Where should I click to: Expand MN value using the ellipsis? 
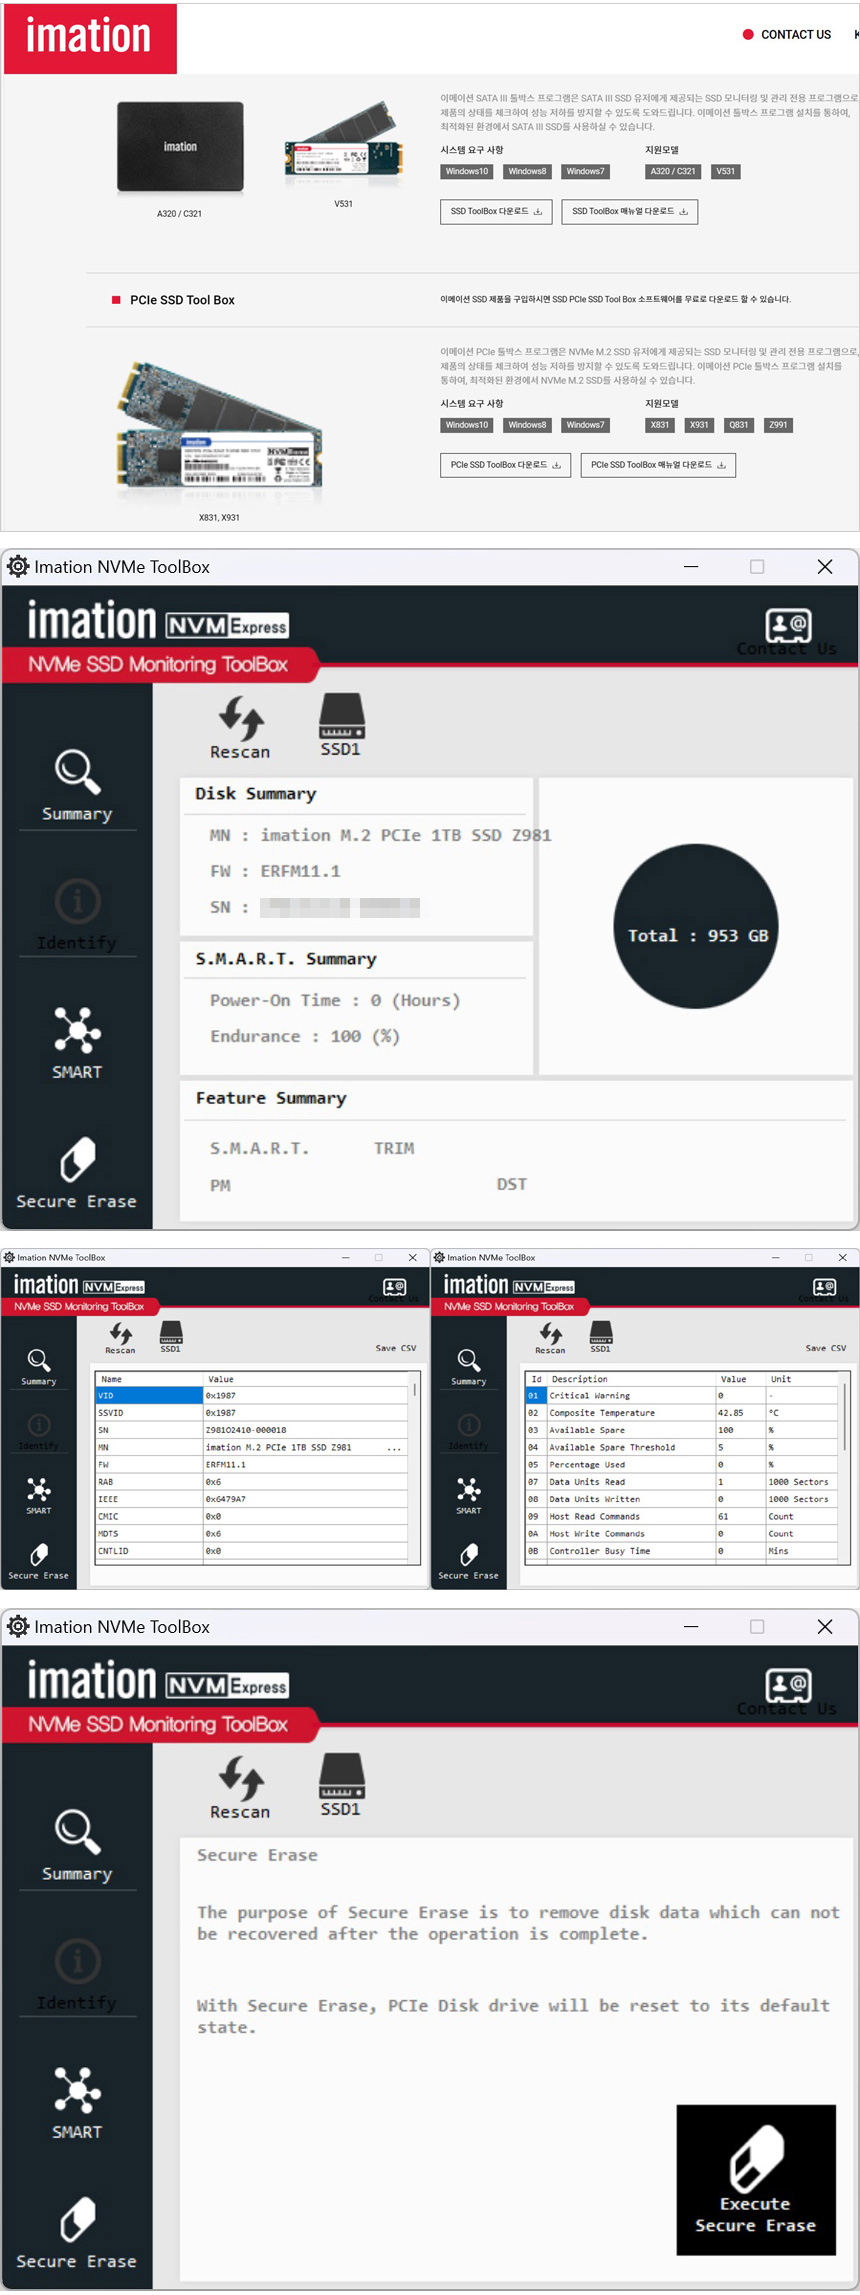pos(394,1448)
